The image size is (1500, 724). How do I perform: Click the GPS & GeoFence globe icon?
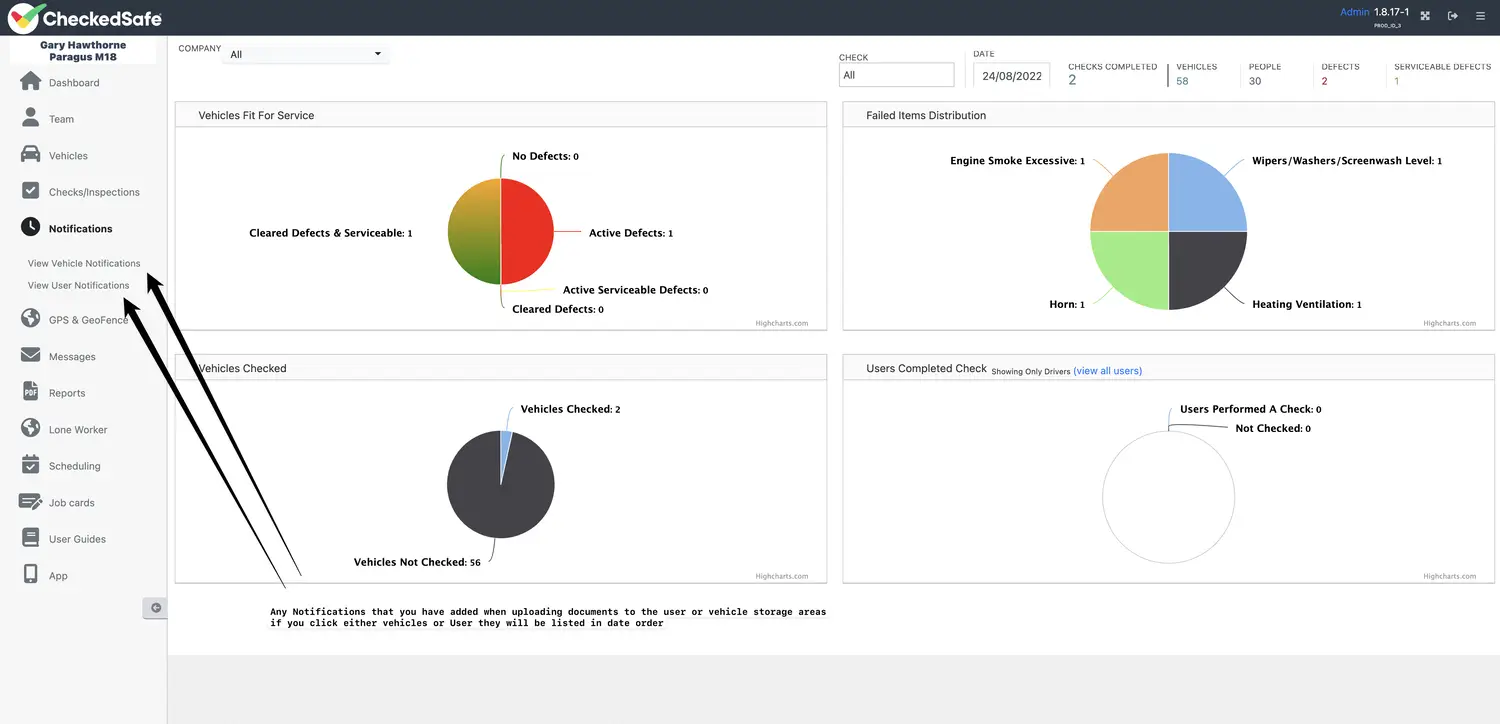(31, 319)
